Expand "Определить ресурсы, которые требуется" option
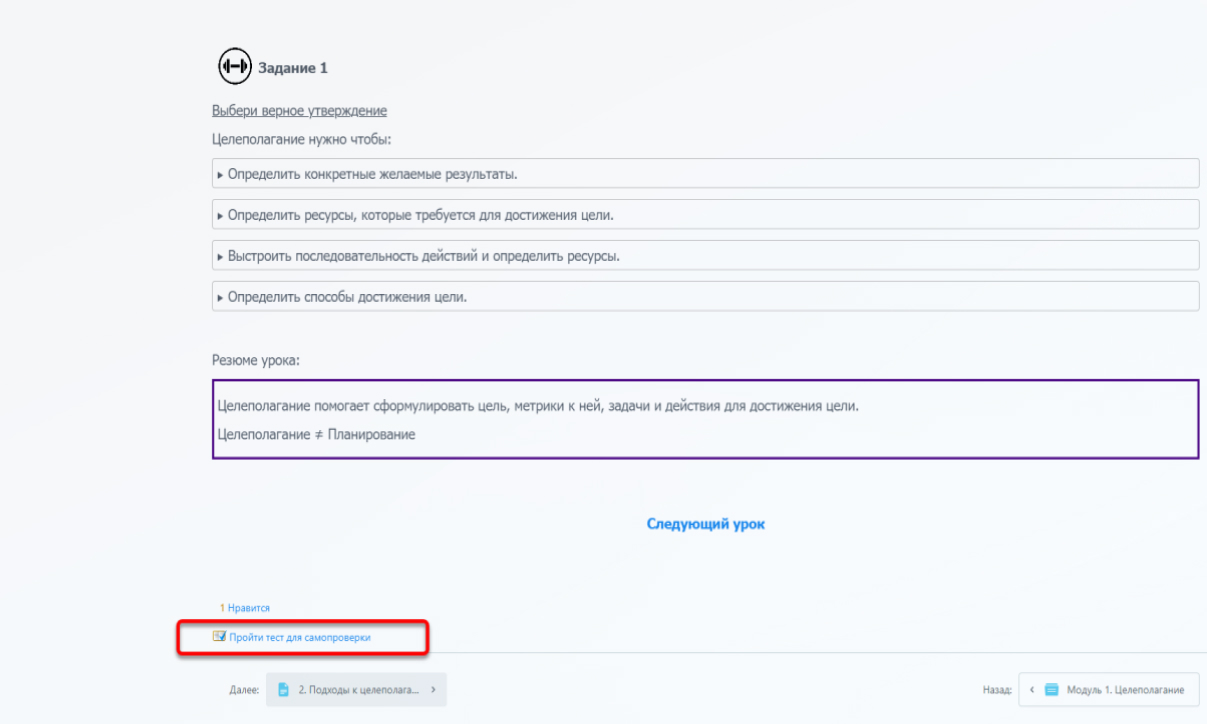 pyautogui.click(x=420, y=215)
